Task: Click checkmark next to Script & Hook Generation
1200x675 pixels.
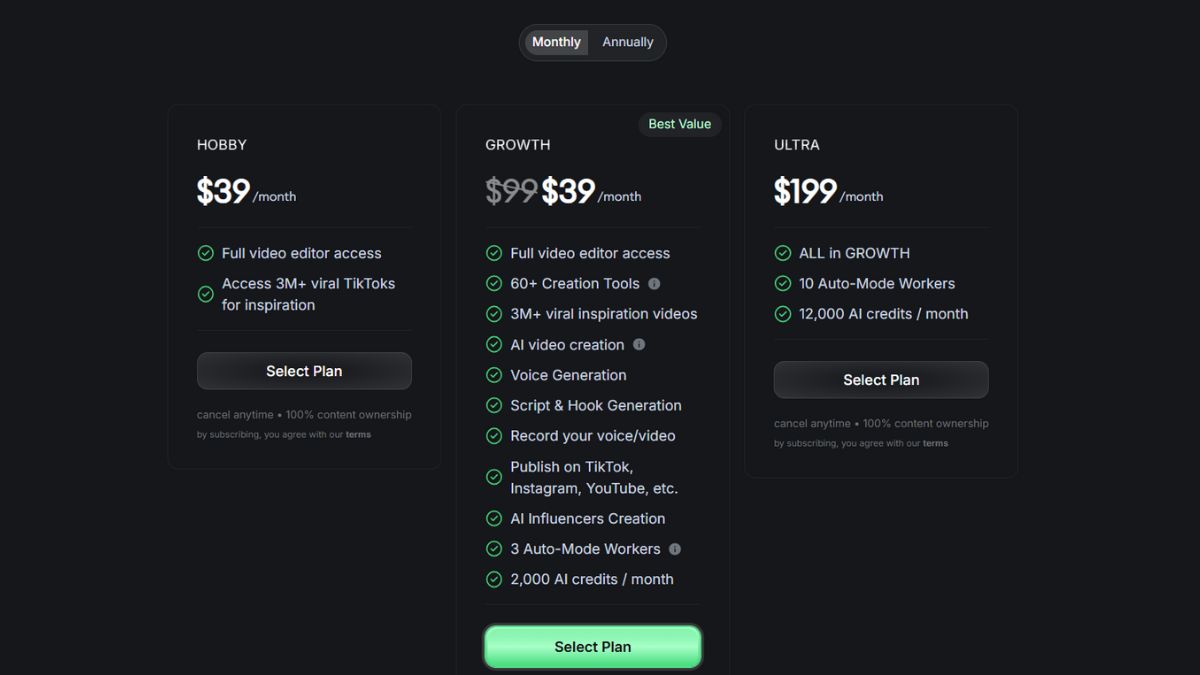Action: (494, 405)
